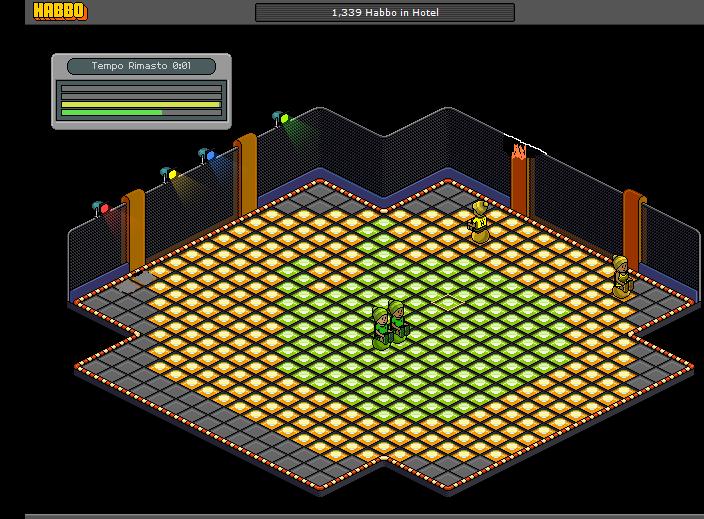The height and width of the screenshot is (519, 704).
Task: Select the yellow player in the W shirt
Action: coord(480,222)
